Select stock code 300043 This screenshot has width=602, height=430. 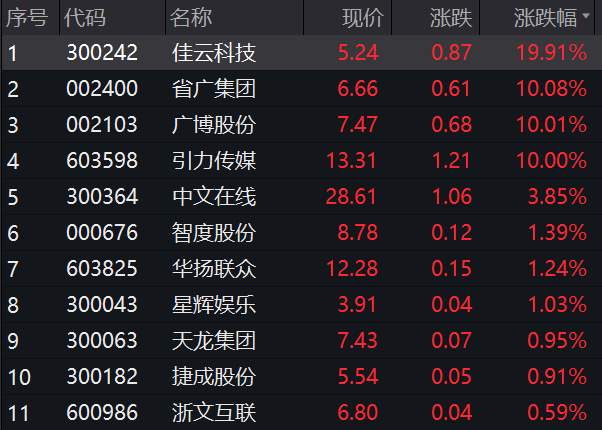click(102, 304)
